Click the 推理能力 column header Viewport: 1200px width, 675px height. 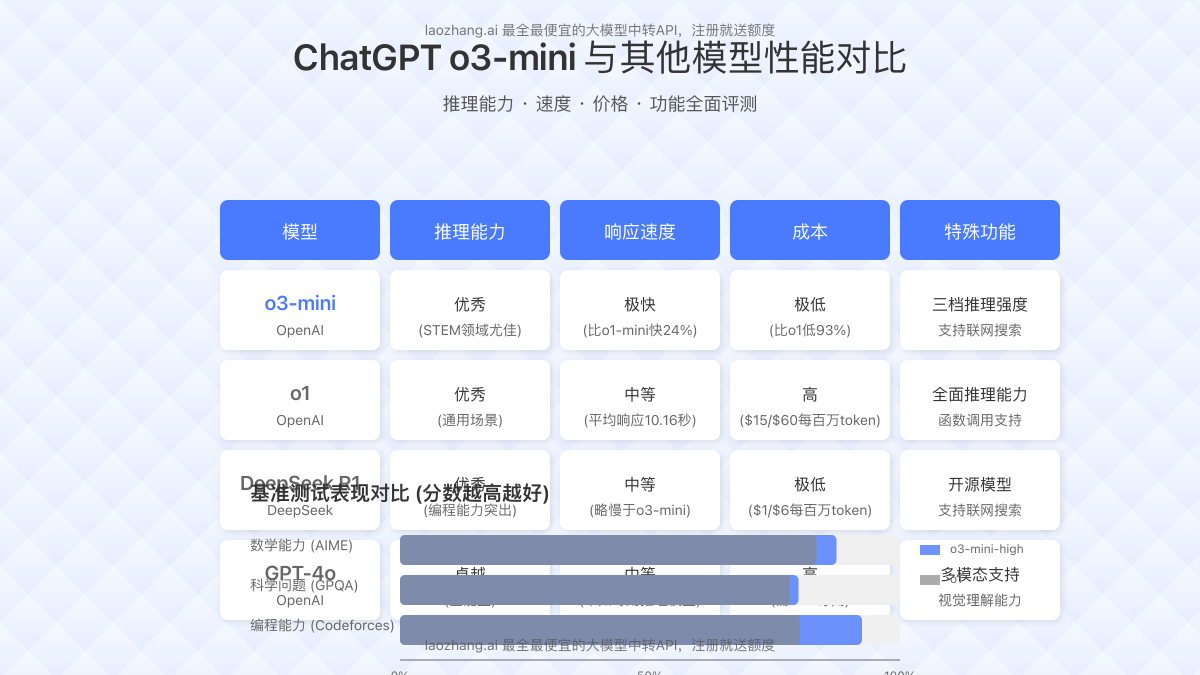(470, 230)
